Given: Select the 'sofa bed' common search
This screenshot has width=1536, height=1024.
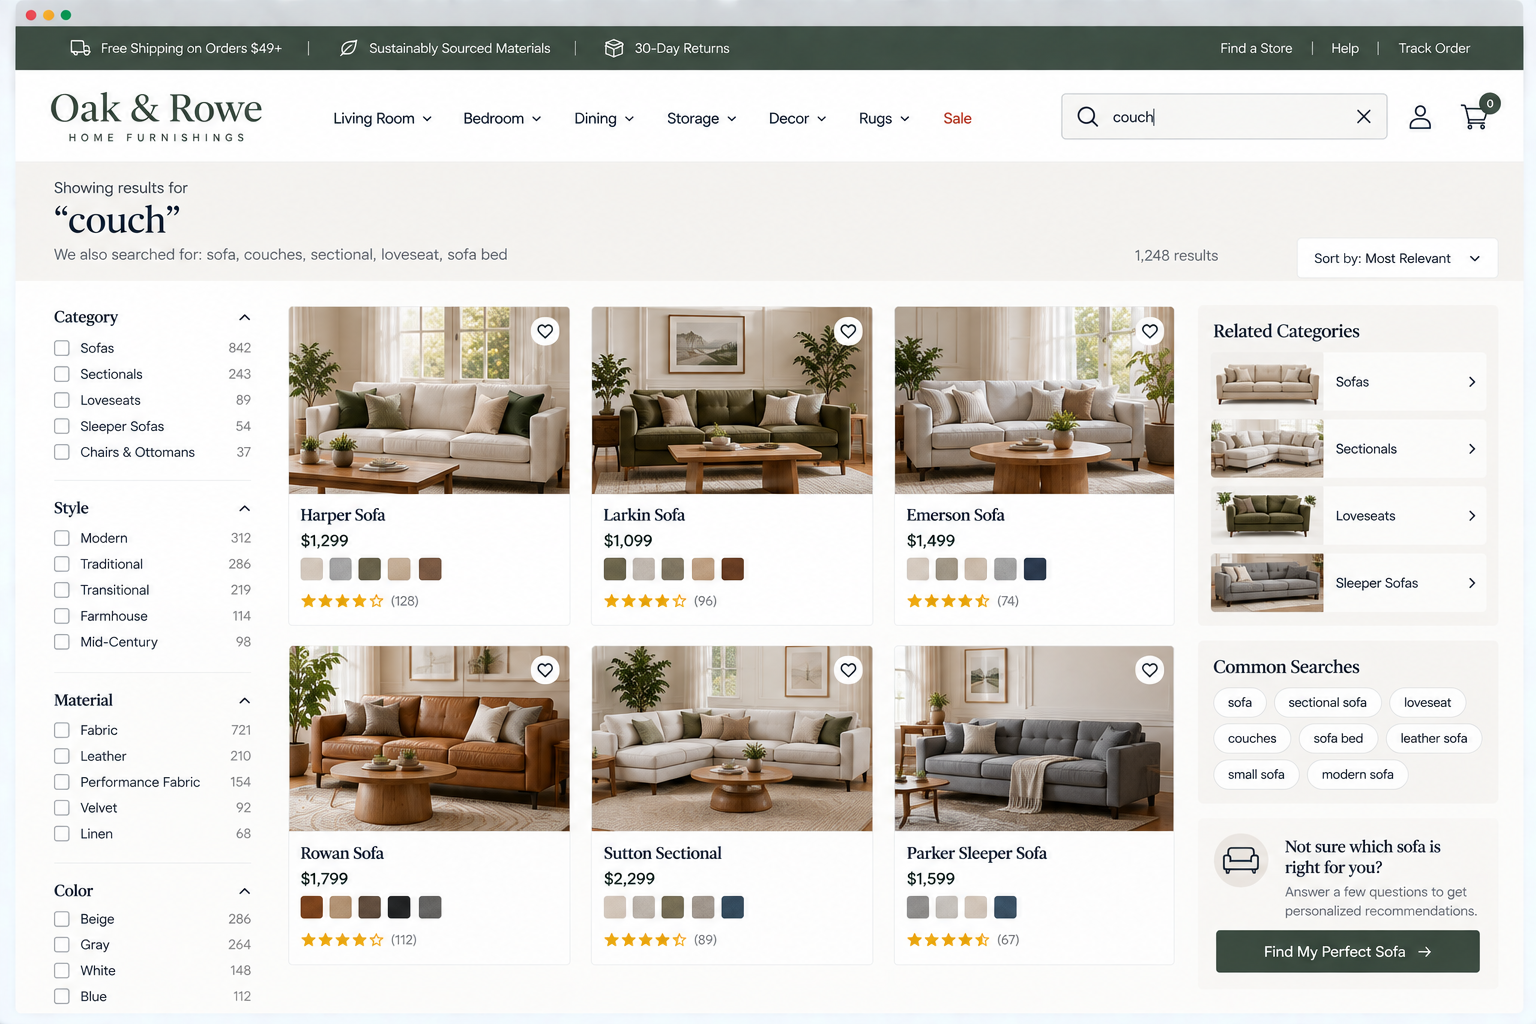Looking at the screenshot, I should tap(1338, 739).
